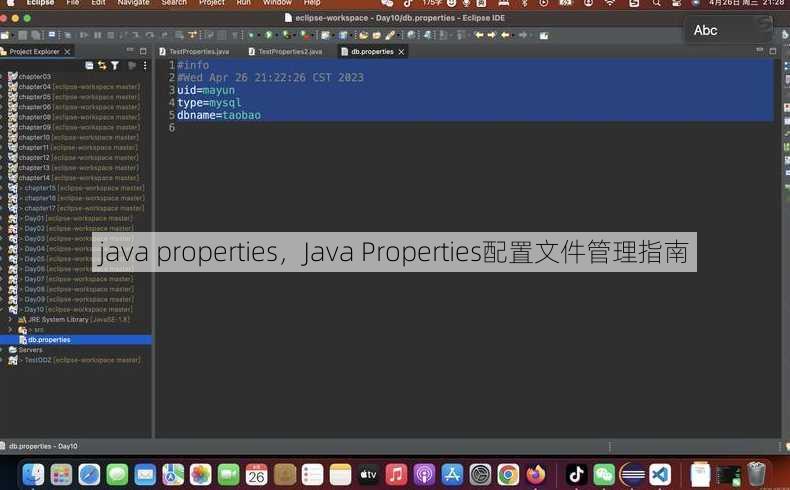The image size is (790, 490).
Task: Select chapter10 project in tree
Action: point(73,137)
